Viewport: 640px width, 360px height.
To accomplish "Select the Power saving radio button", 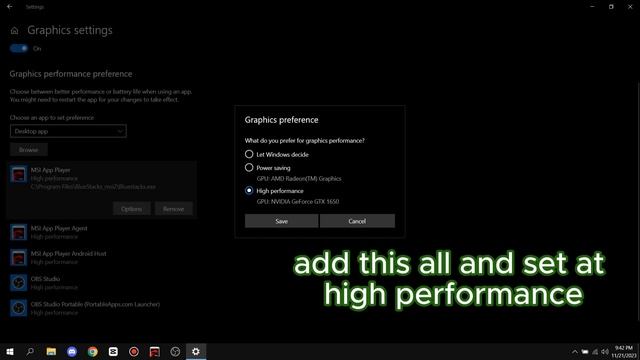I will pyautogui.click(x=249, y=167).
